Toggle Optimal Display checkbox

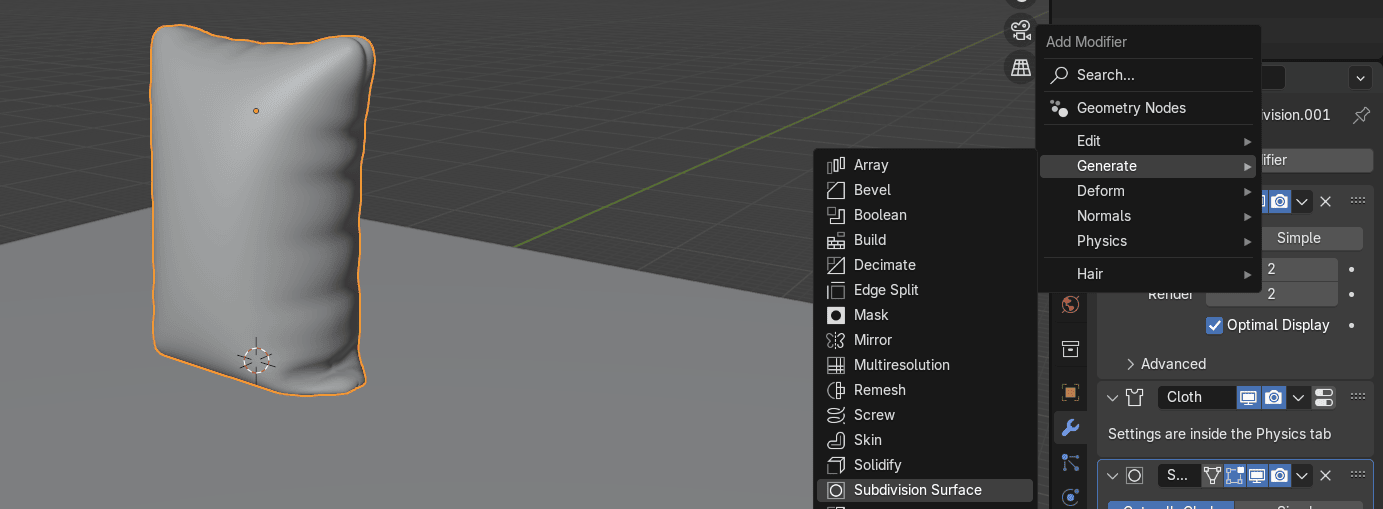1215,325
